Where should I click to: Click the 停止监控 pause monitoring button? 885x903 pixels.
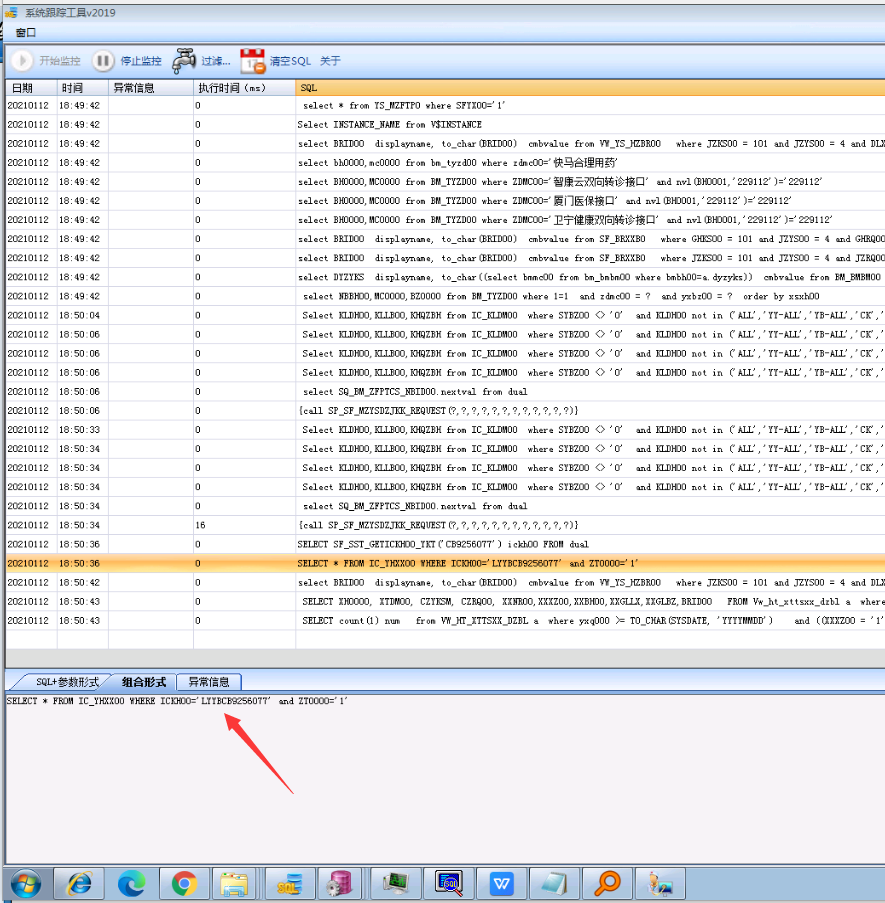pyautogui.click(x=127, y=60)
